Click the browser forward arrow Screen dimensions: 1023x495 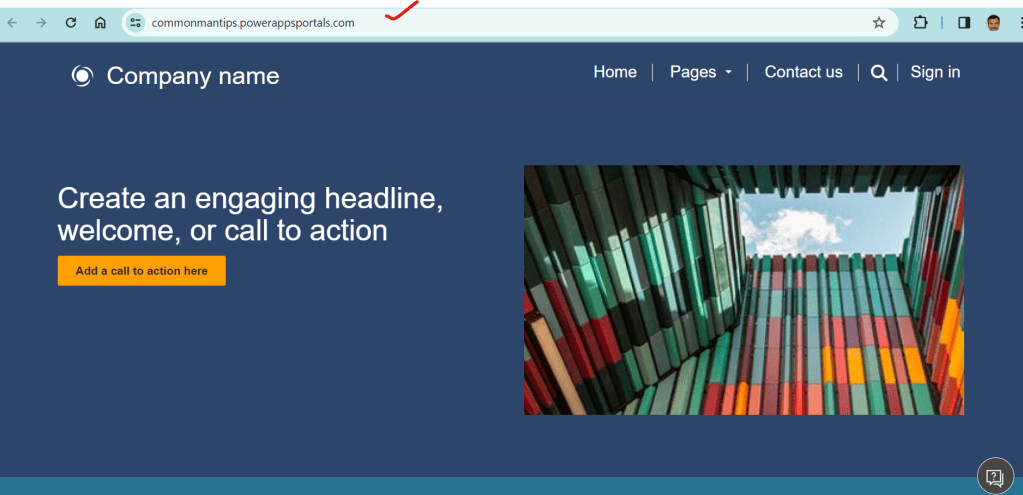tap(41, 22)
